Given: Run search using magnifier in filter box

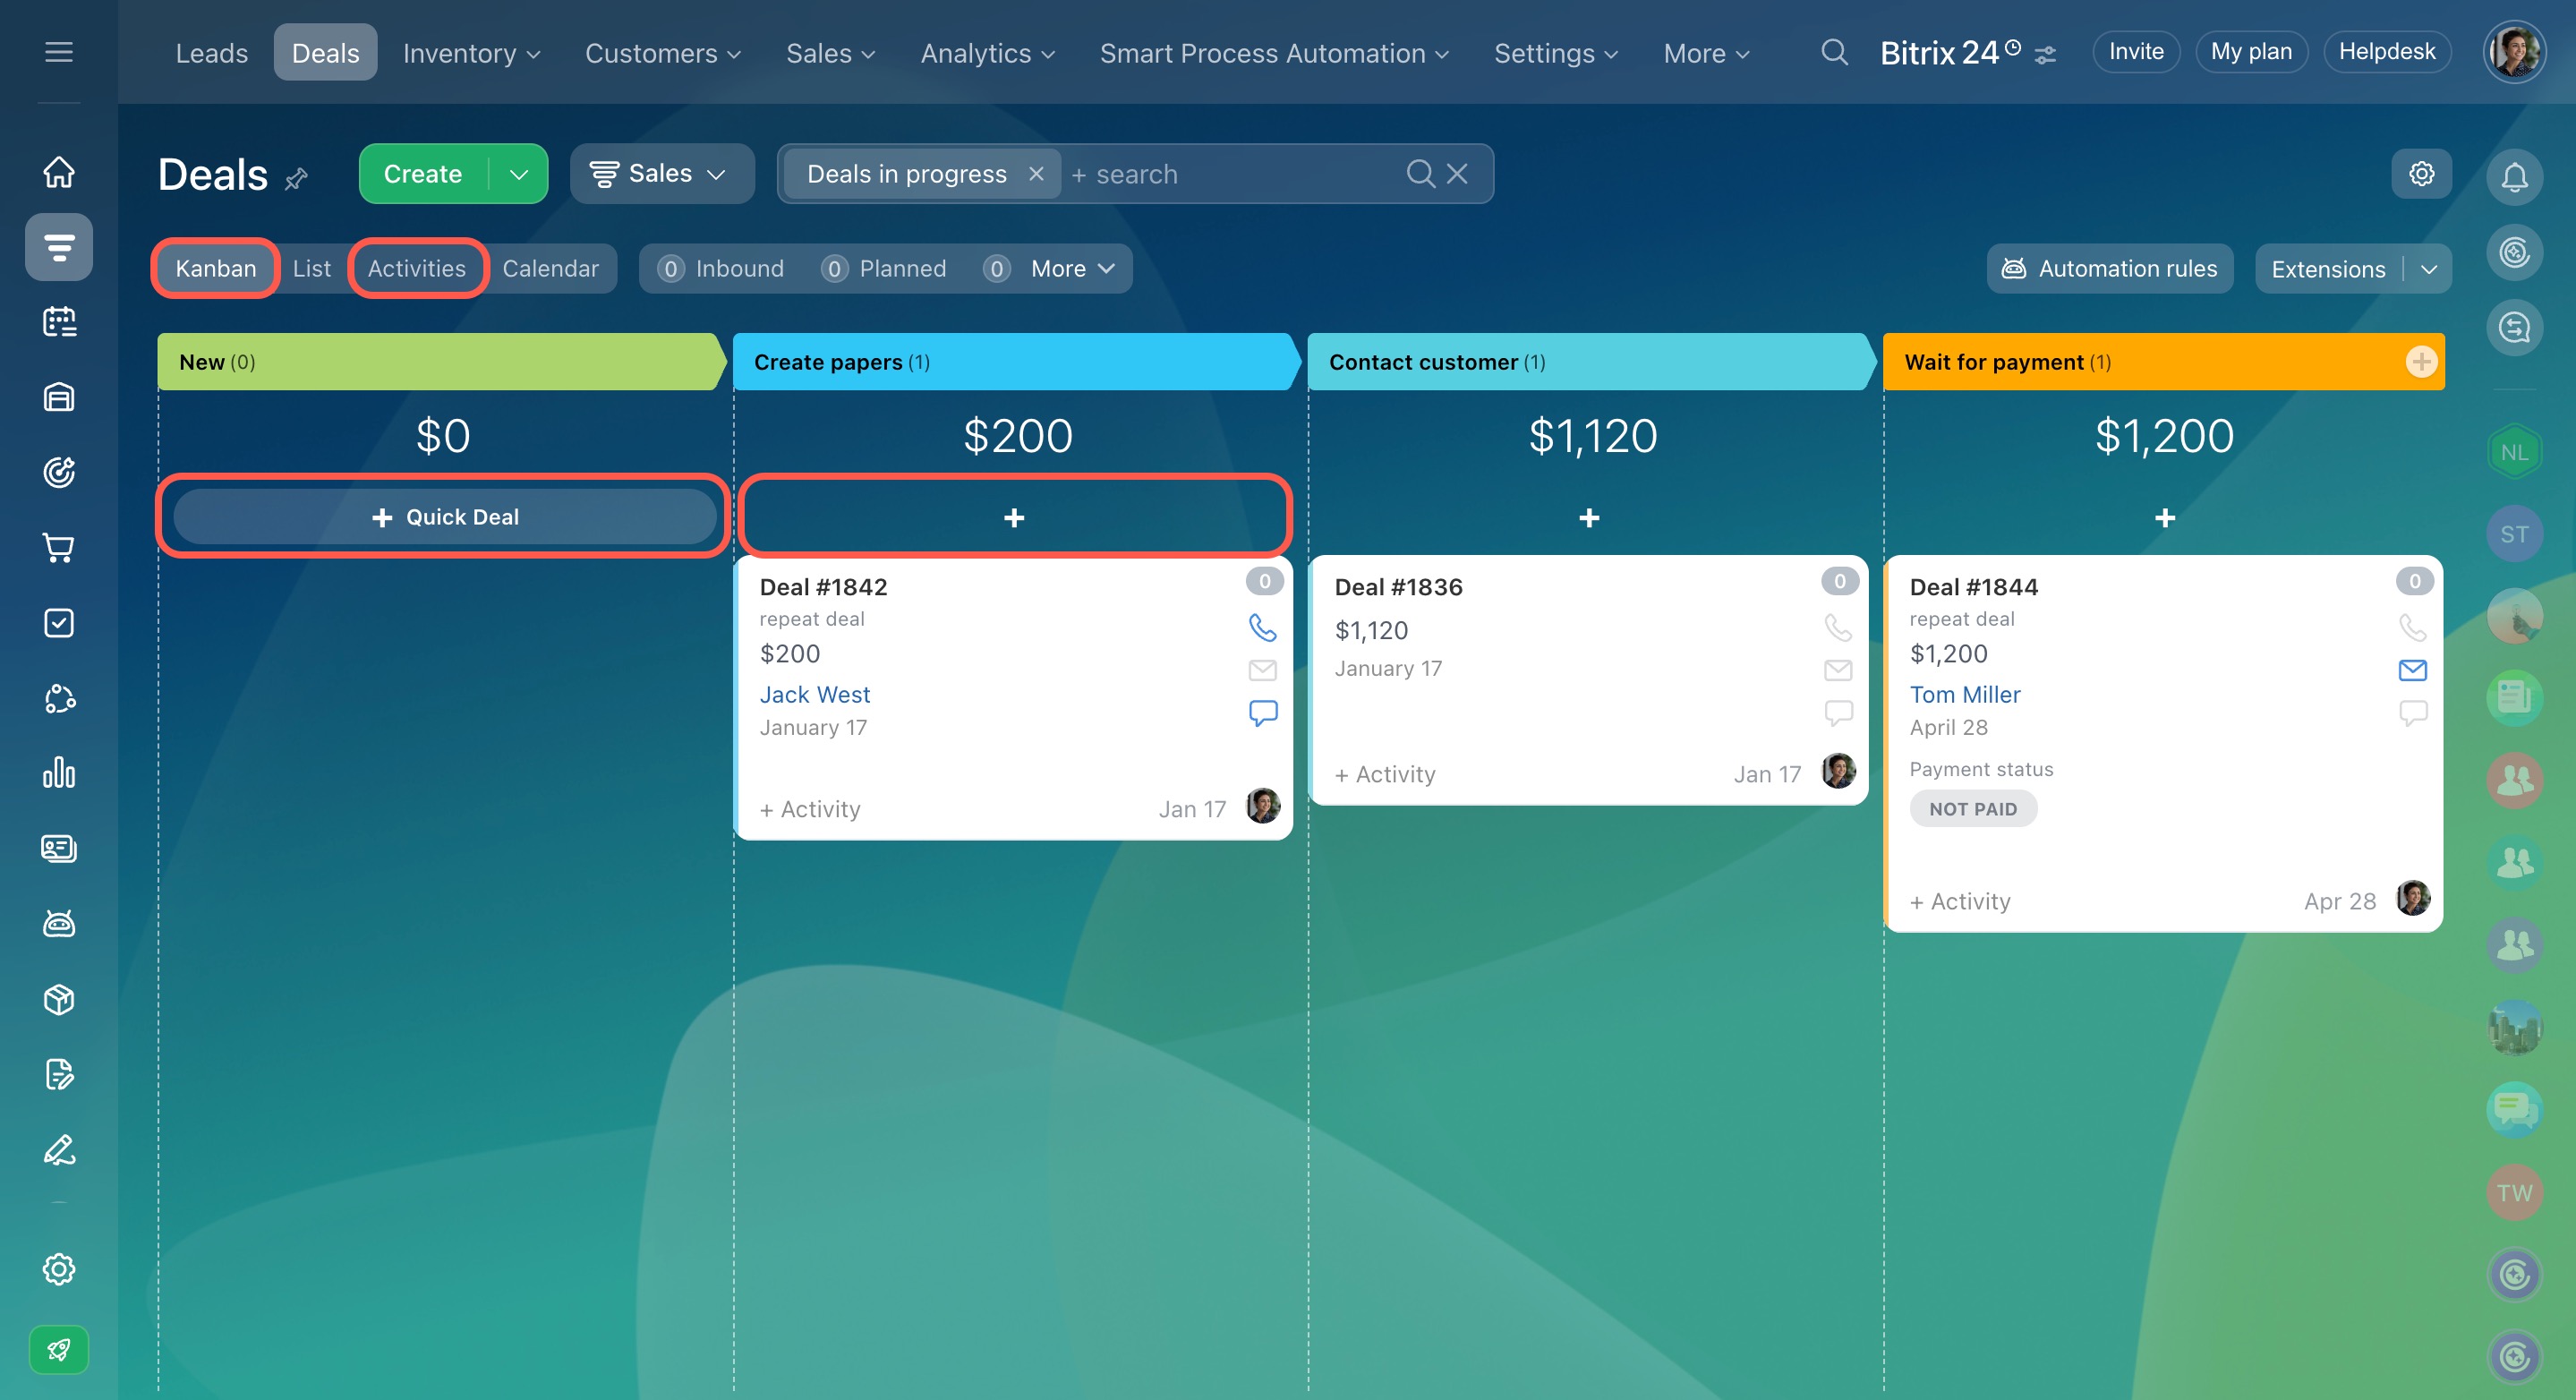Looking at the screenshot, I should [x=1420, y=174].
